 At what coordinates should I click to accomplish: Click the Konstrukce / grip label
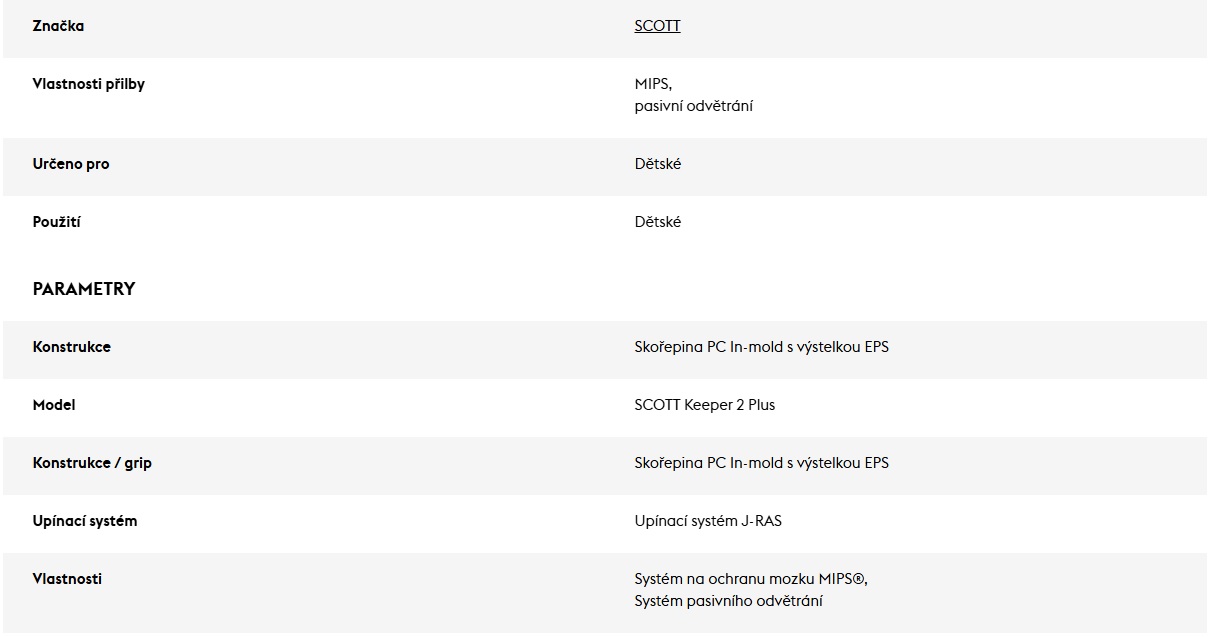click(92, 463)
